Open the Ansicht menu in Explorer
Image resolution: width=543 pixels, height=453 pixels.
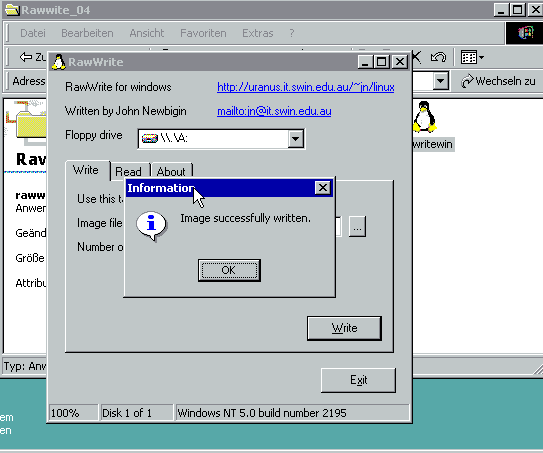tap(147, 33)
